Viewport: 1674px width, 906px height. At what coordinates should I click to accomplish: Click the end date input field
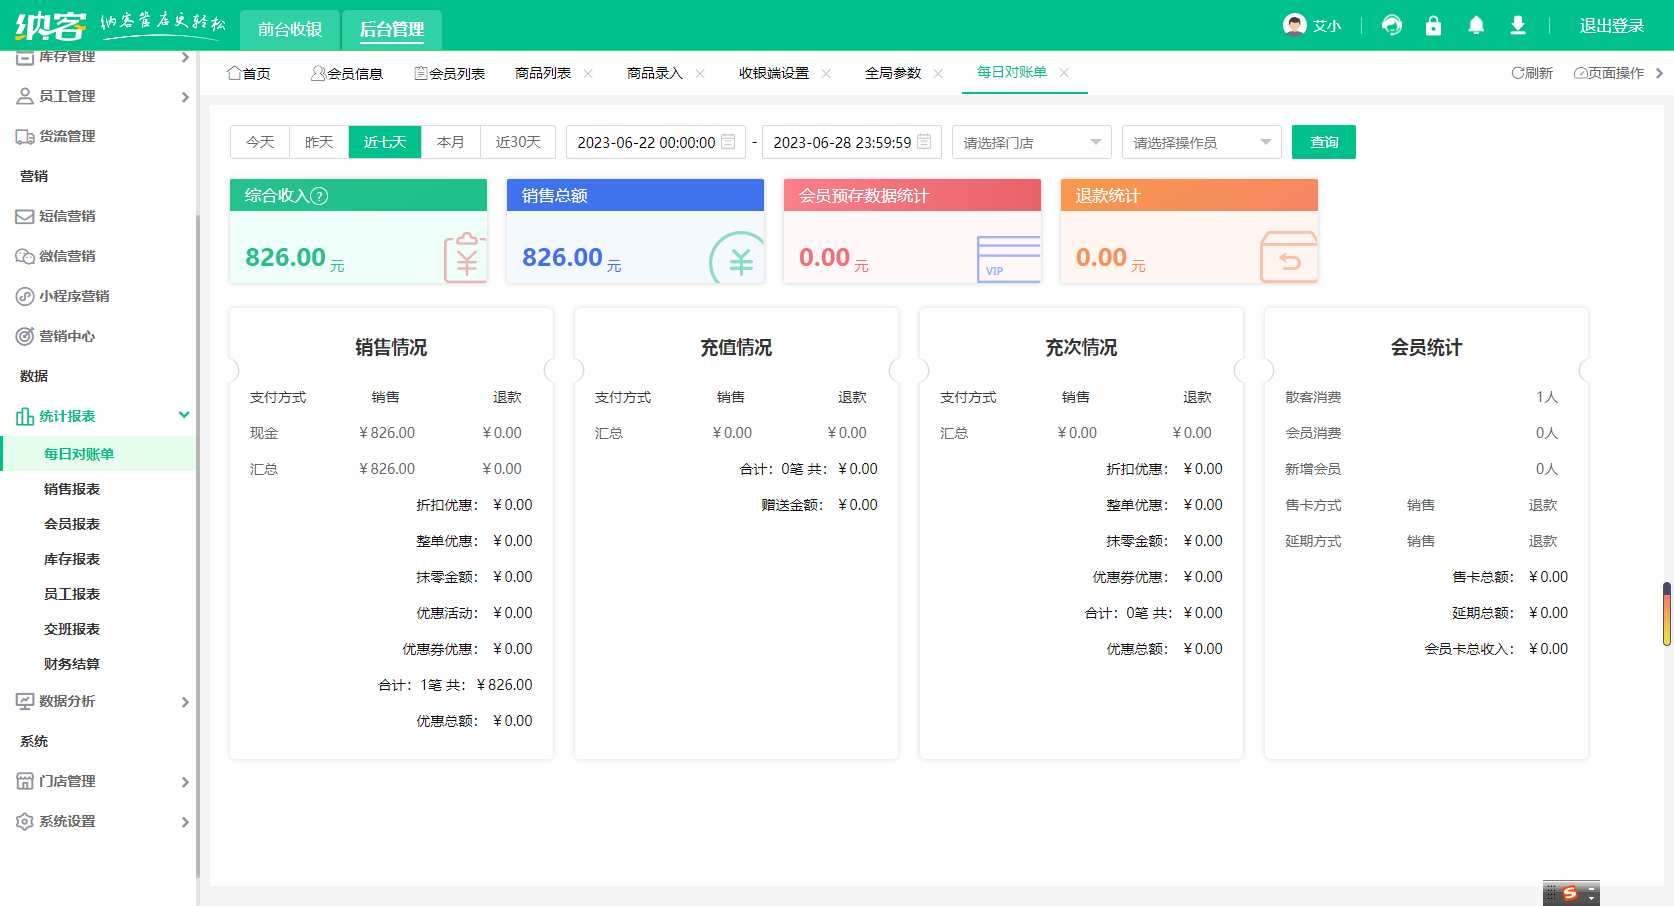pyautogui.click(x=841, y=142)
